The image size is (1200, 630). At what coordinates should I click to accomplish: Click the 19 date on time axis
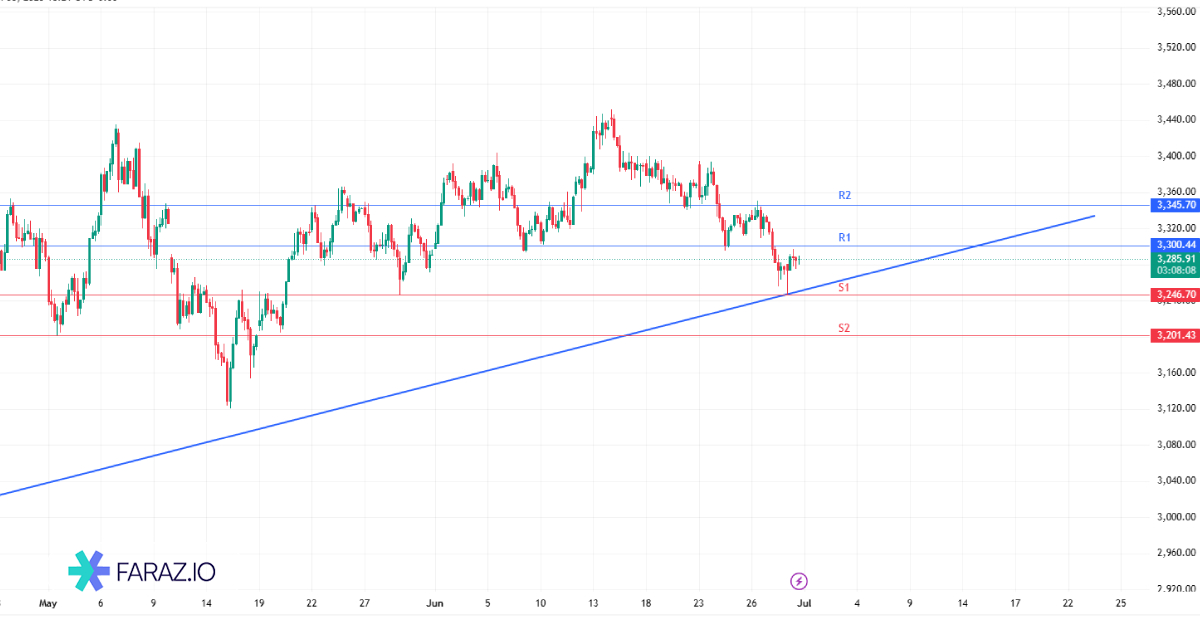[259, 604]
